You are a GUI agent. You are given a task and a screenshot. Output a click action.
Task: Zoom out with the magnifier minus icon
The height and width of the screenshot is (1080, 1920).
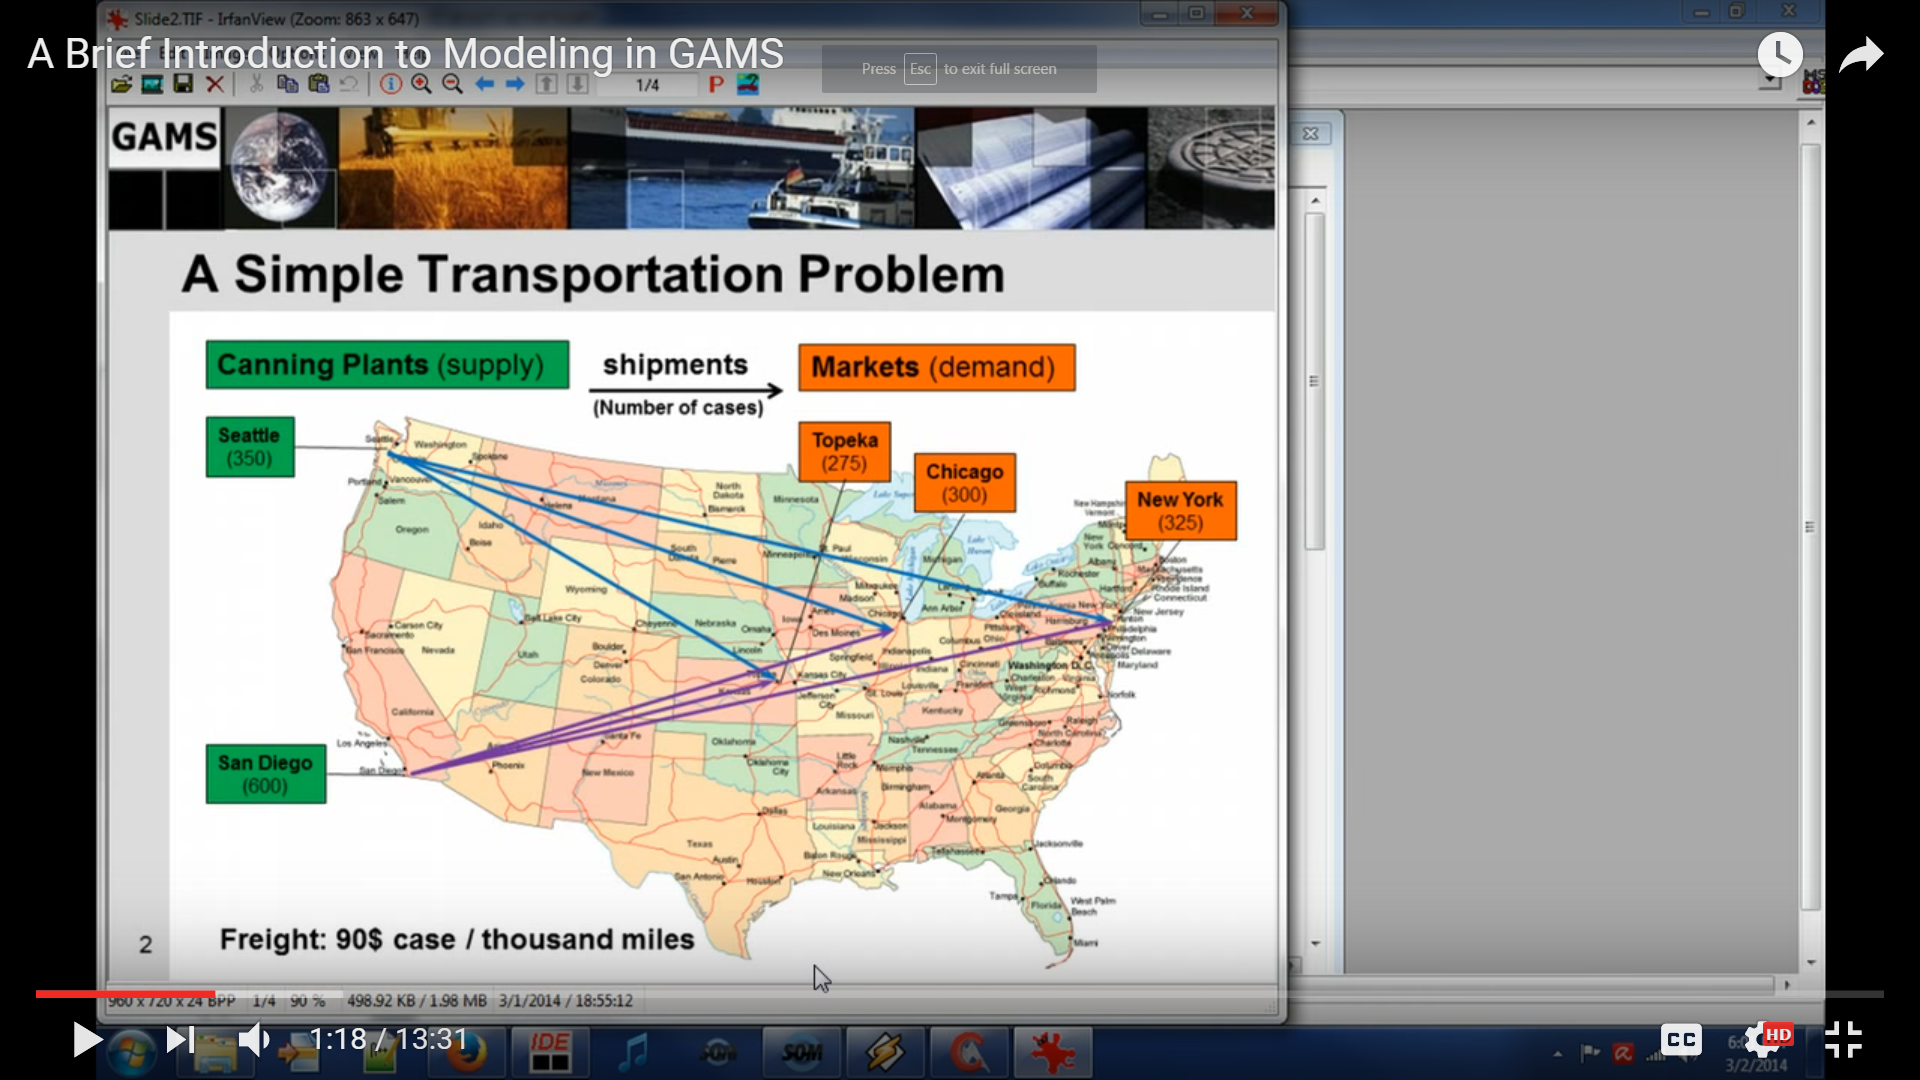(x=453, y=85)
